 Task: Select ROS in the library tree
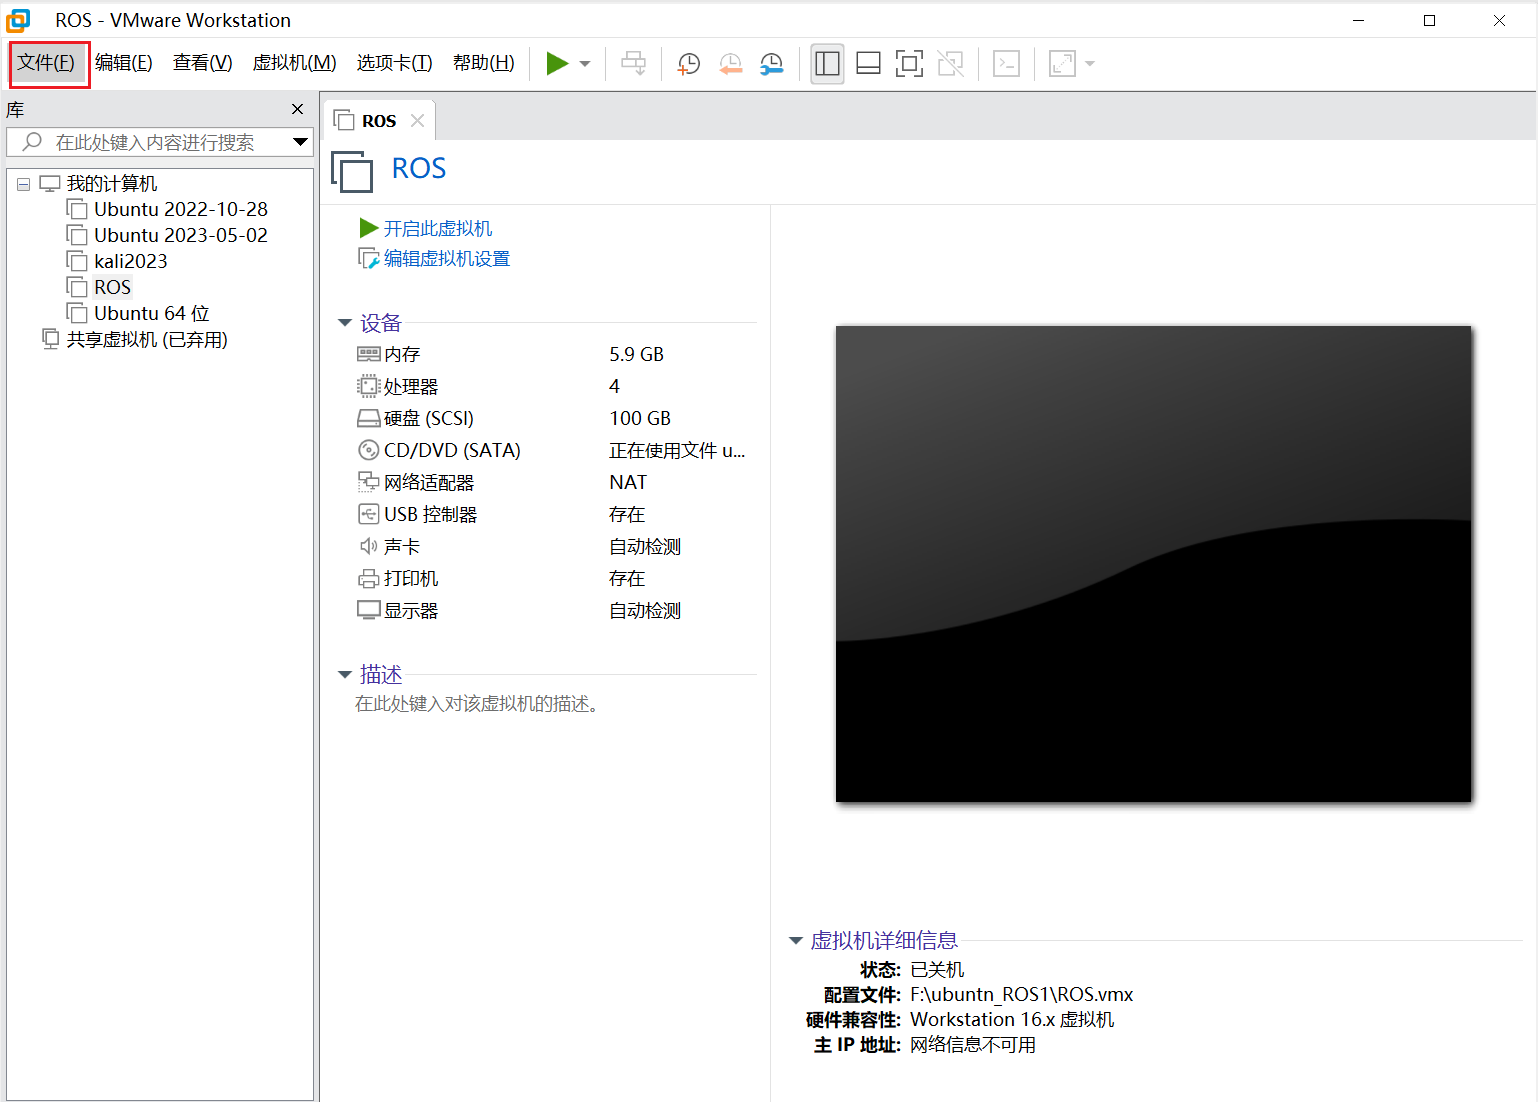(x=113, y=287)
